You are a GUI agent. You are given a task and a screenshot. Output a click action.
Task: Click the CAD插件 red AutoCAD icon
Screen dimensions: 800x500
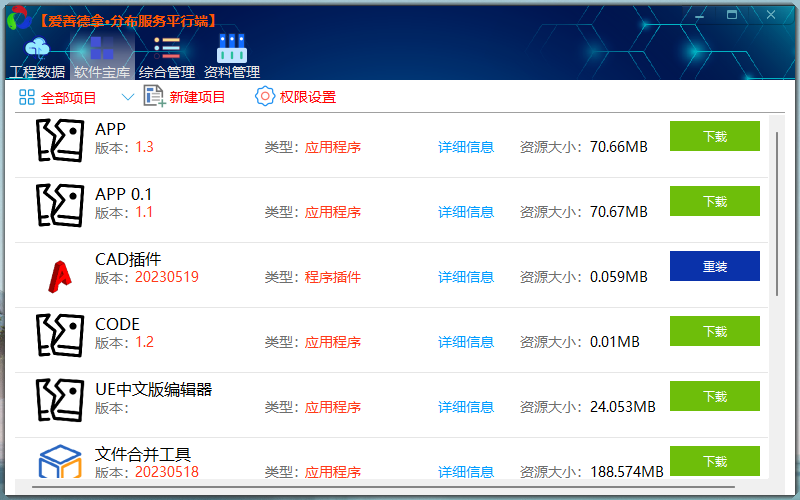(59, 274)
